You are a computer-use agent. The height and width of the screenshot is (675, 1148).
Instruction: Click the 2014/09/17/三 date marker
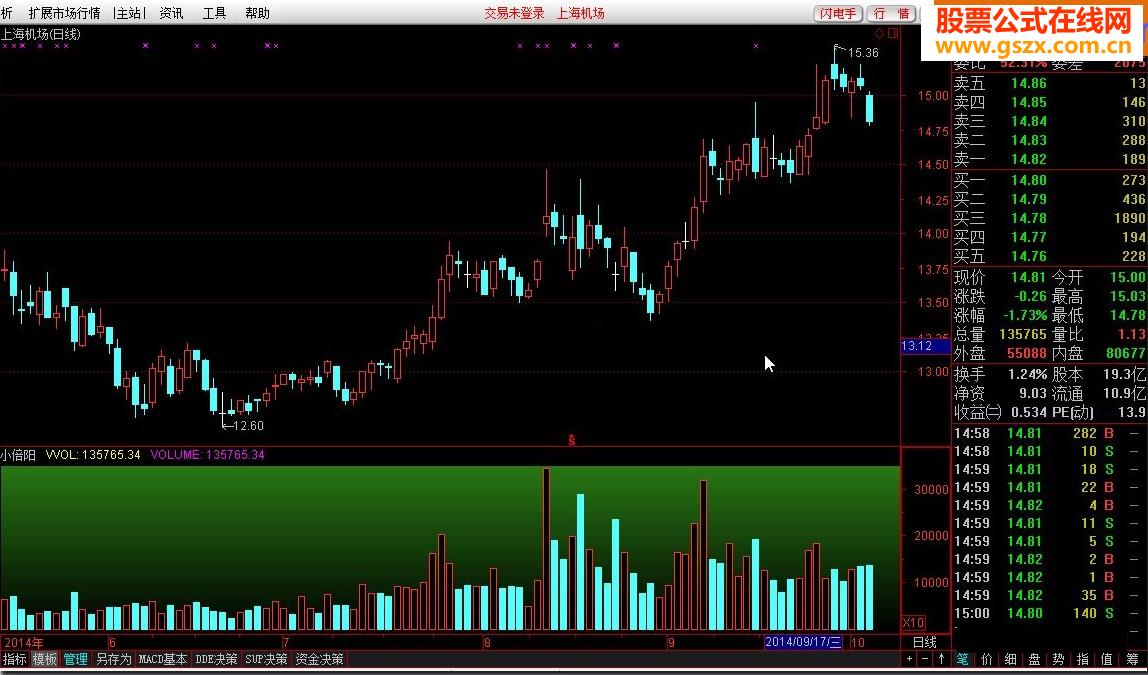[803, 642]
